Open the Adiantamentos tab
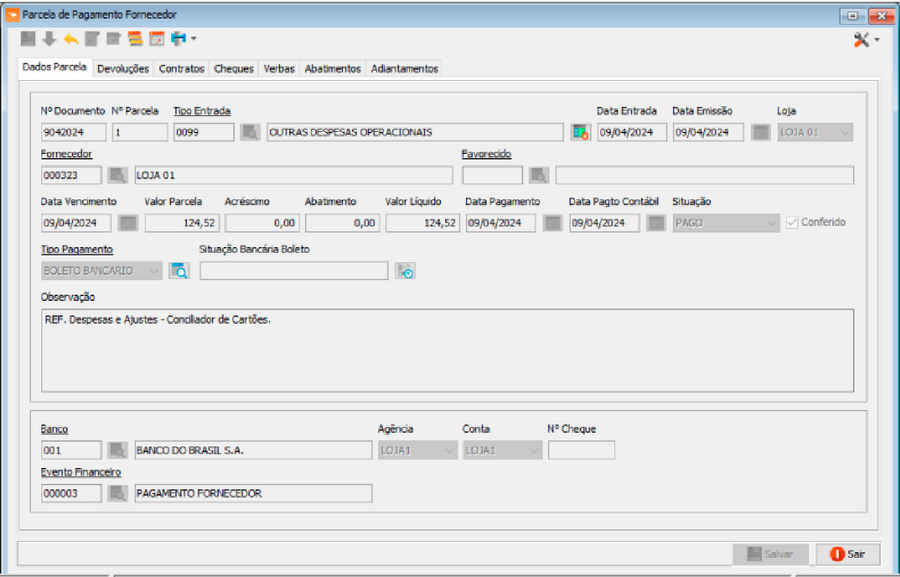Screen dimensions: 900x577 [404, 69]
